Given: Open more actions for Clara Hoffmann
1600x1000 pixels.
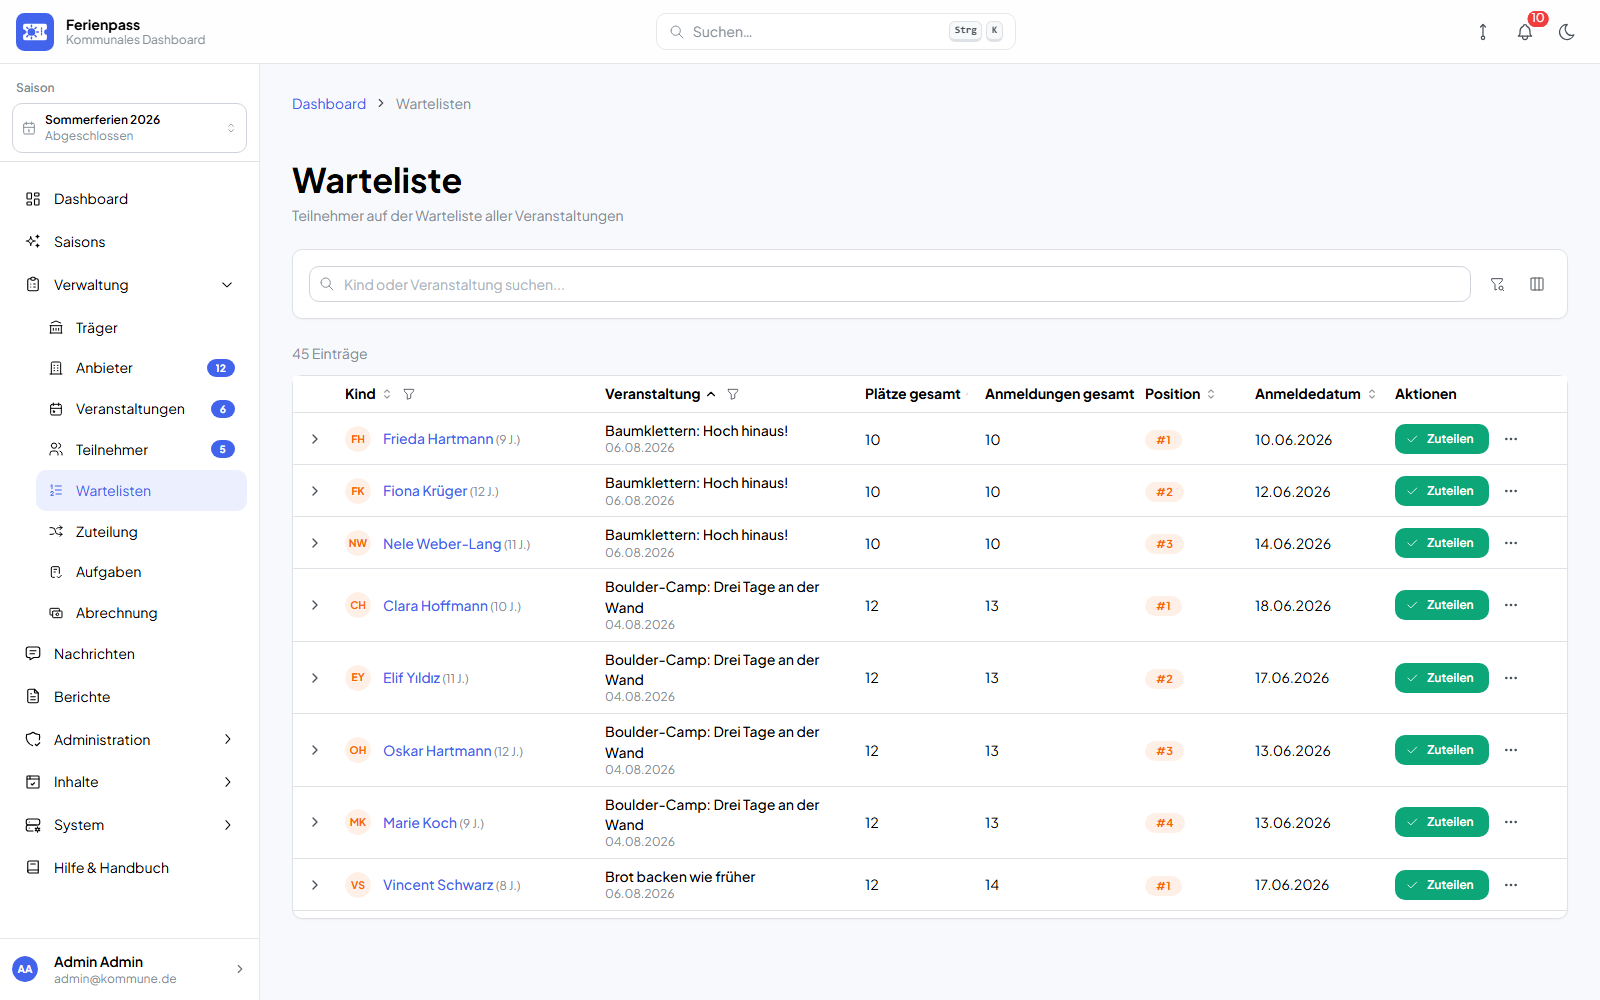Looking at the screenshot, I should [x=1511, y=605].
